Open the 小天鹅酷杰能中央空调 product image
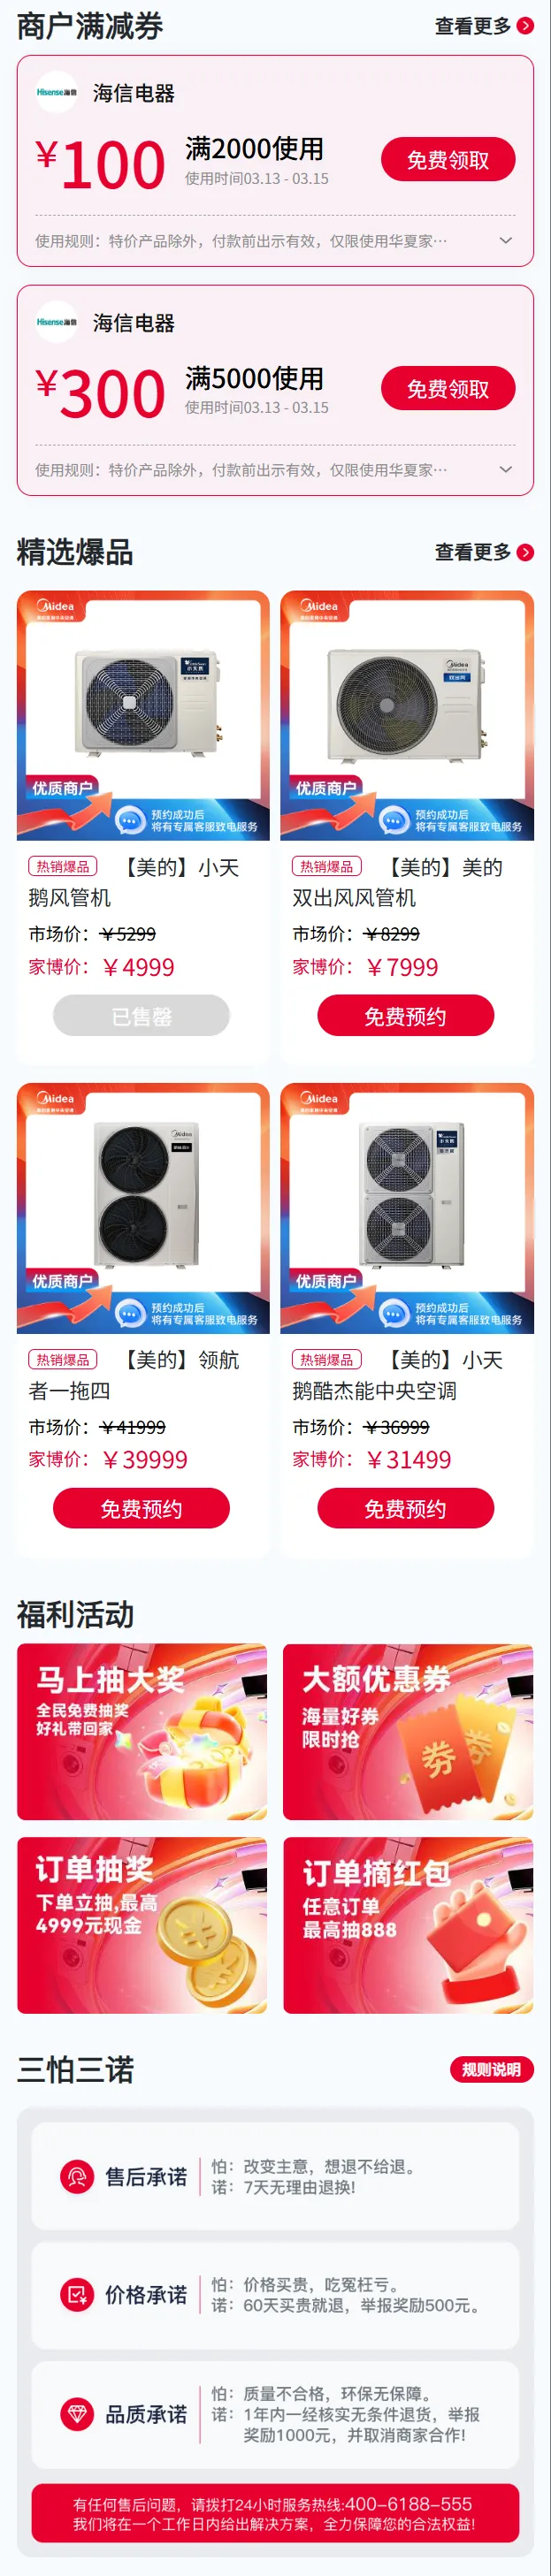The width and height of the screenshot is (551, 2576). pos(407,1208)
